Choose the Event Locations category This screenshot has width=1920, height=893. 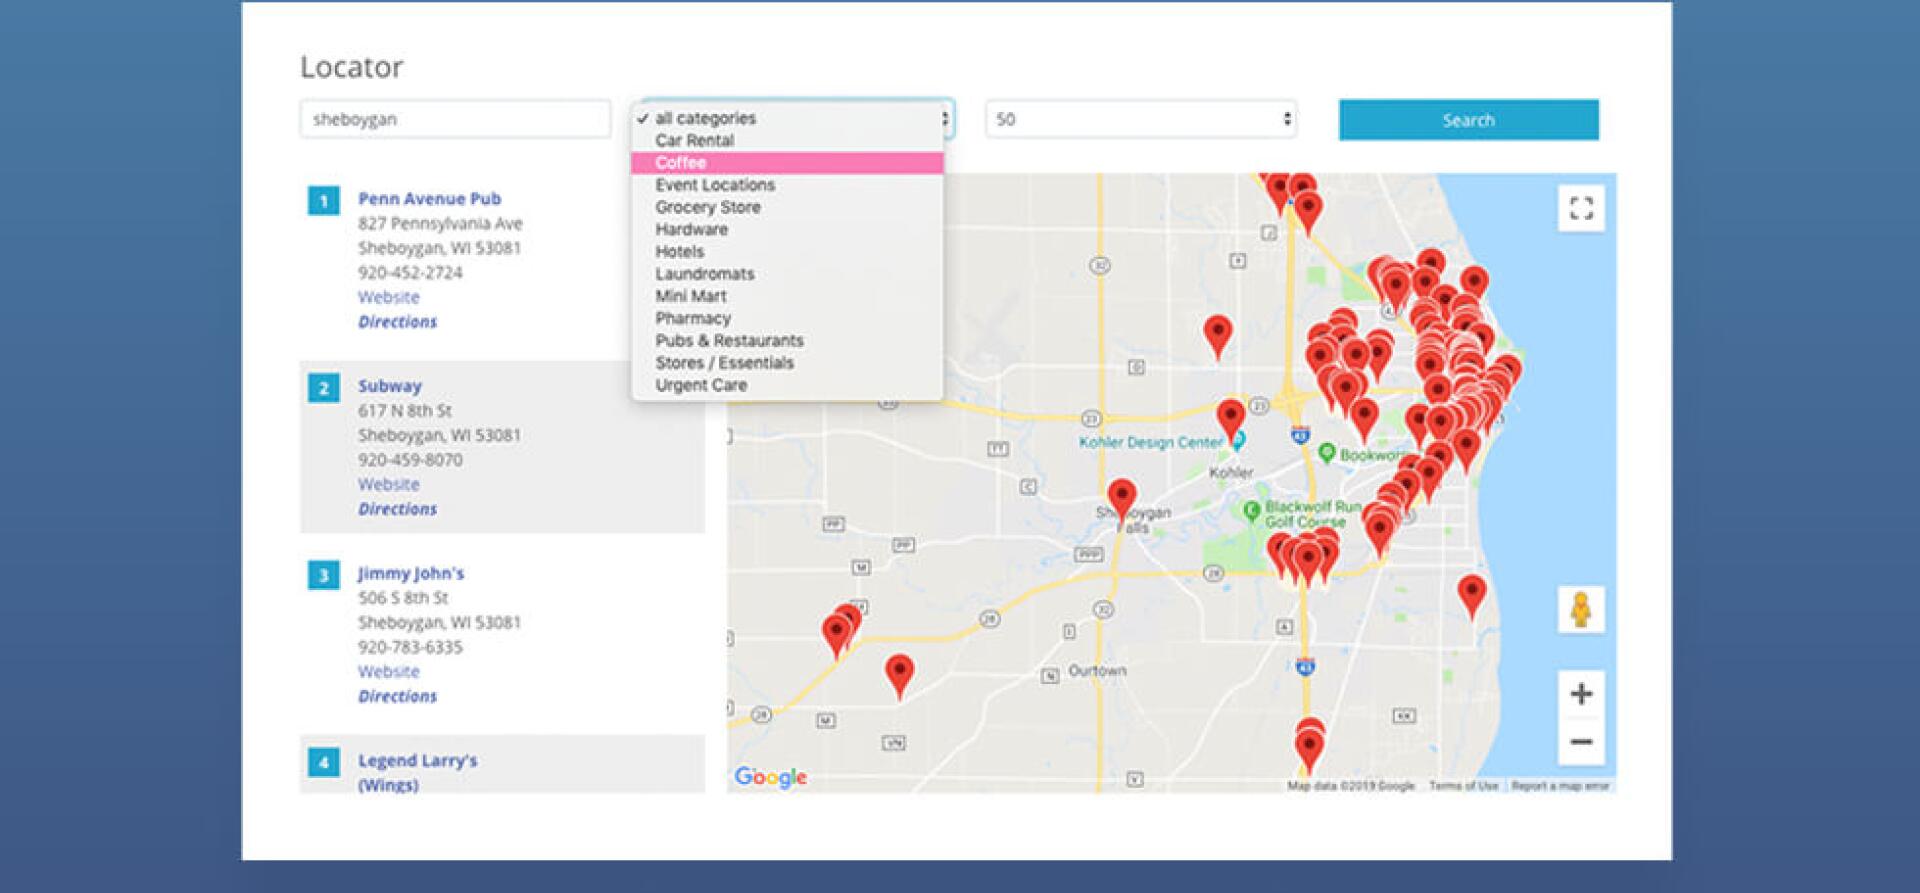pos(787,185)
